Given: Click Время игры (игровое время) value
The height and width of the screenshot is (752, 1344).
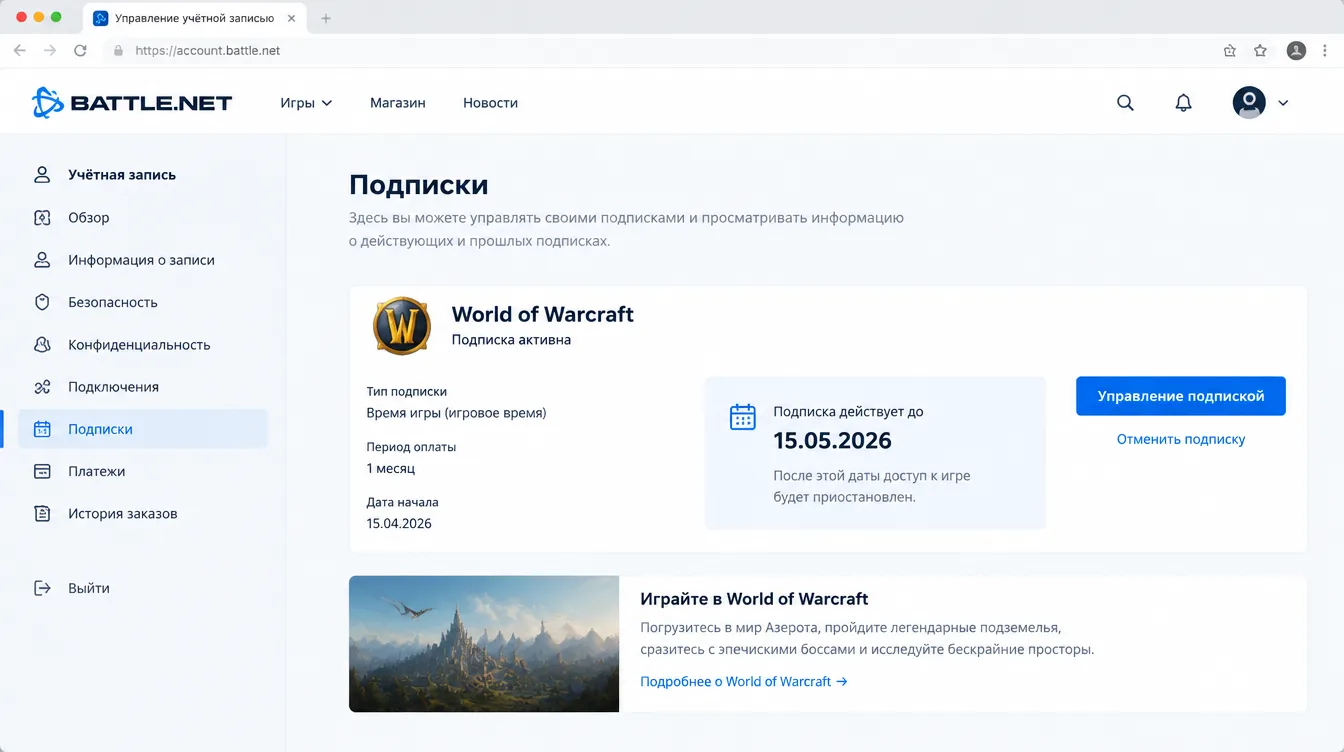Looking at the screenshot, I should click(x=457, y=413).
